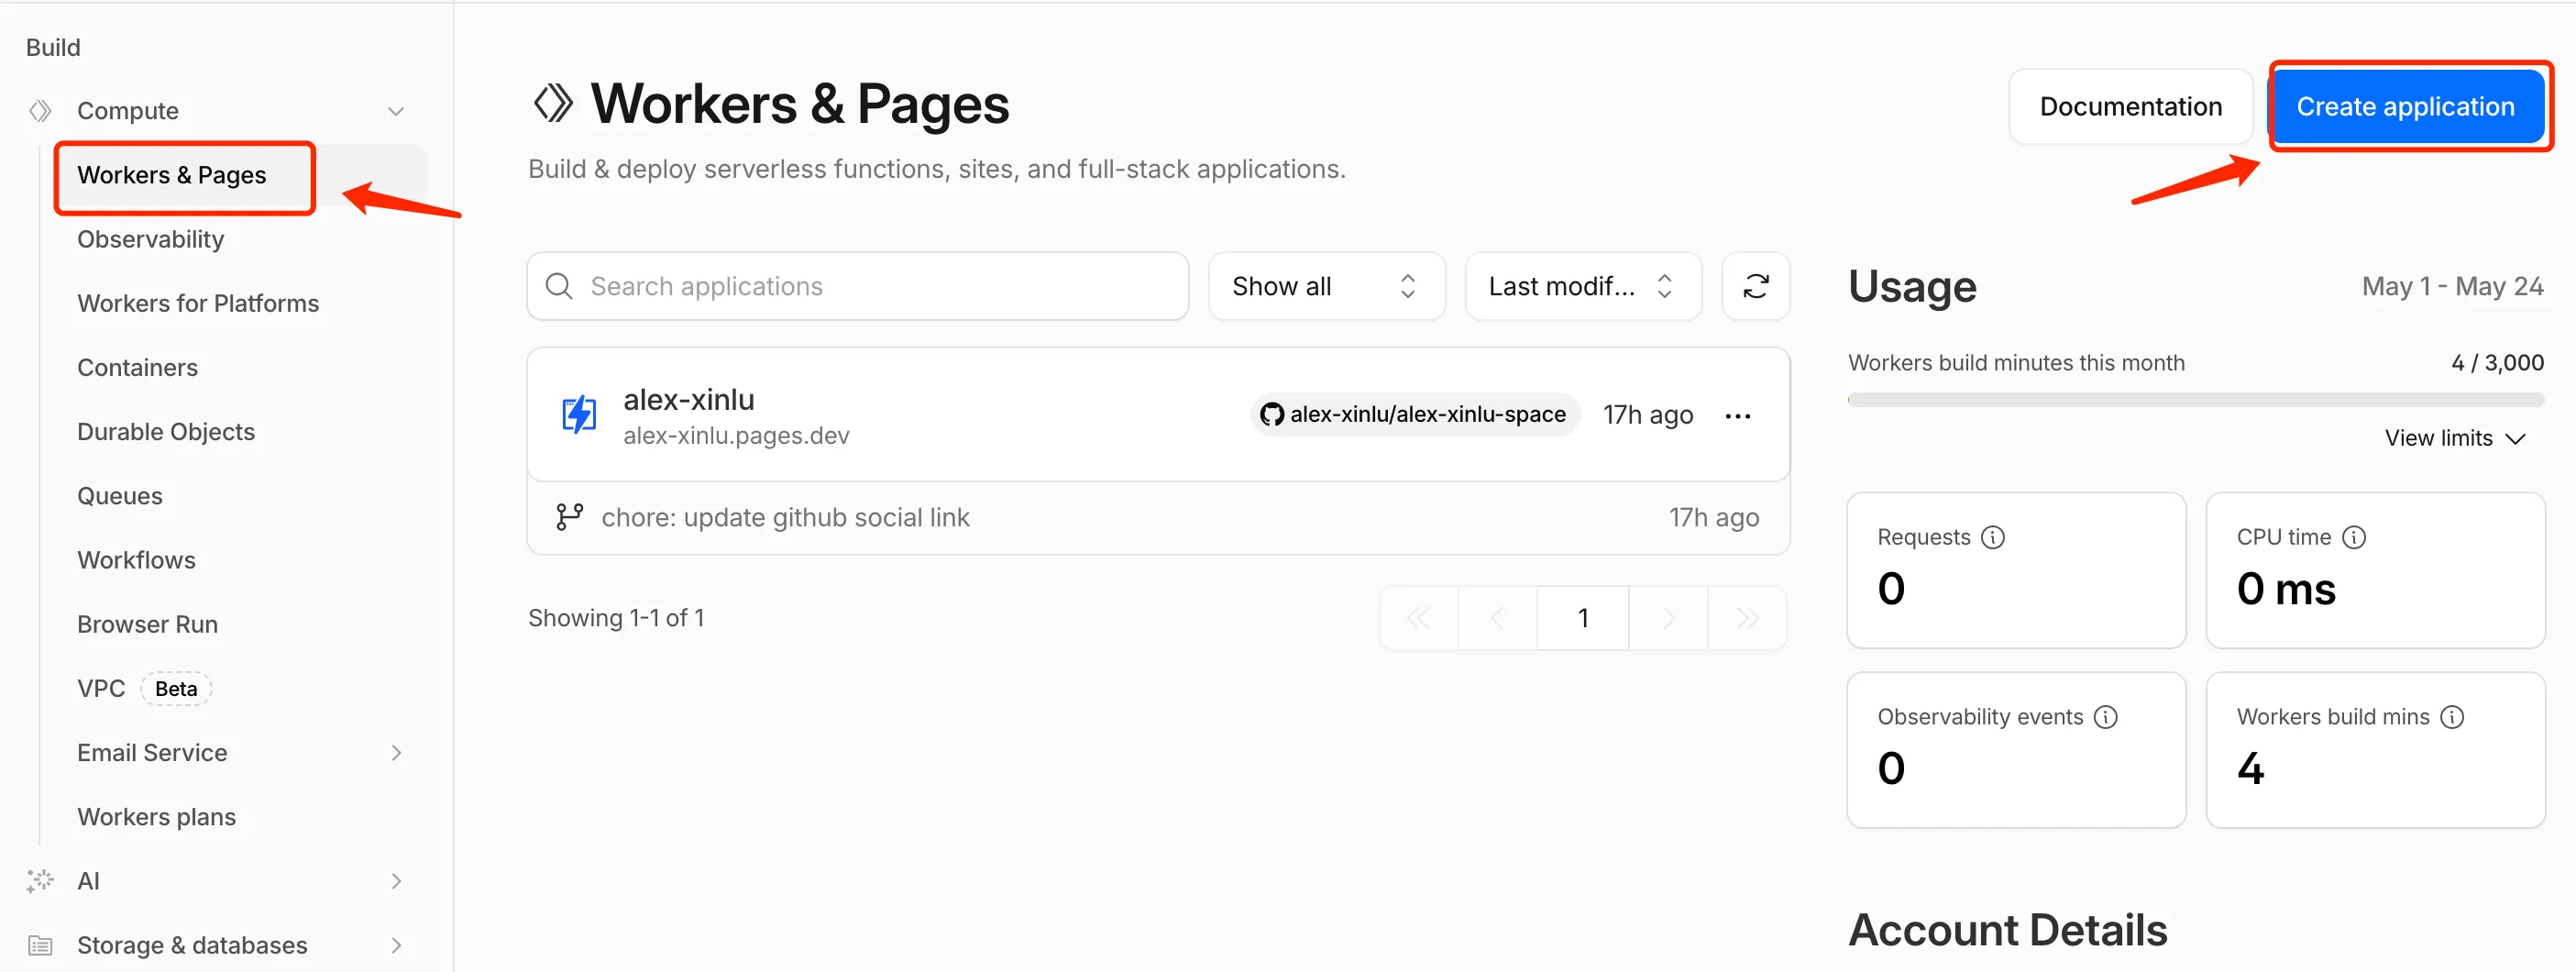The image size is (2576, 972).
Task: Click the alex-xinlu Pages lightning icon
Action: click(579, 415)
